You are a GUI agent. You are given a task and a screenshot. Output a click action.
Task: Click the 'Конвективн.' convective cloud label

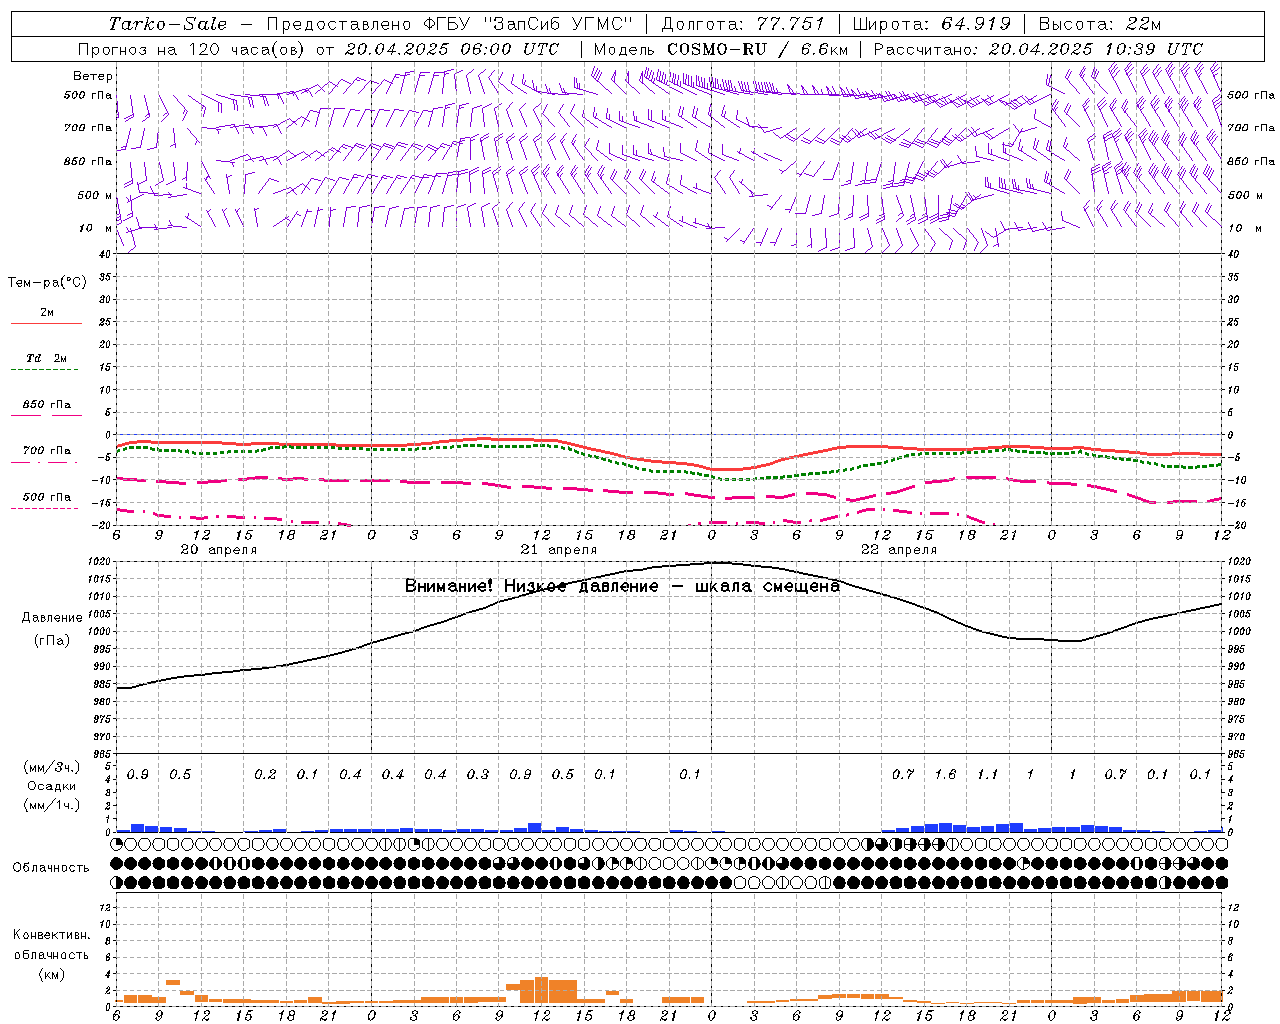pyautogui.click(x=51, y=935)
